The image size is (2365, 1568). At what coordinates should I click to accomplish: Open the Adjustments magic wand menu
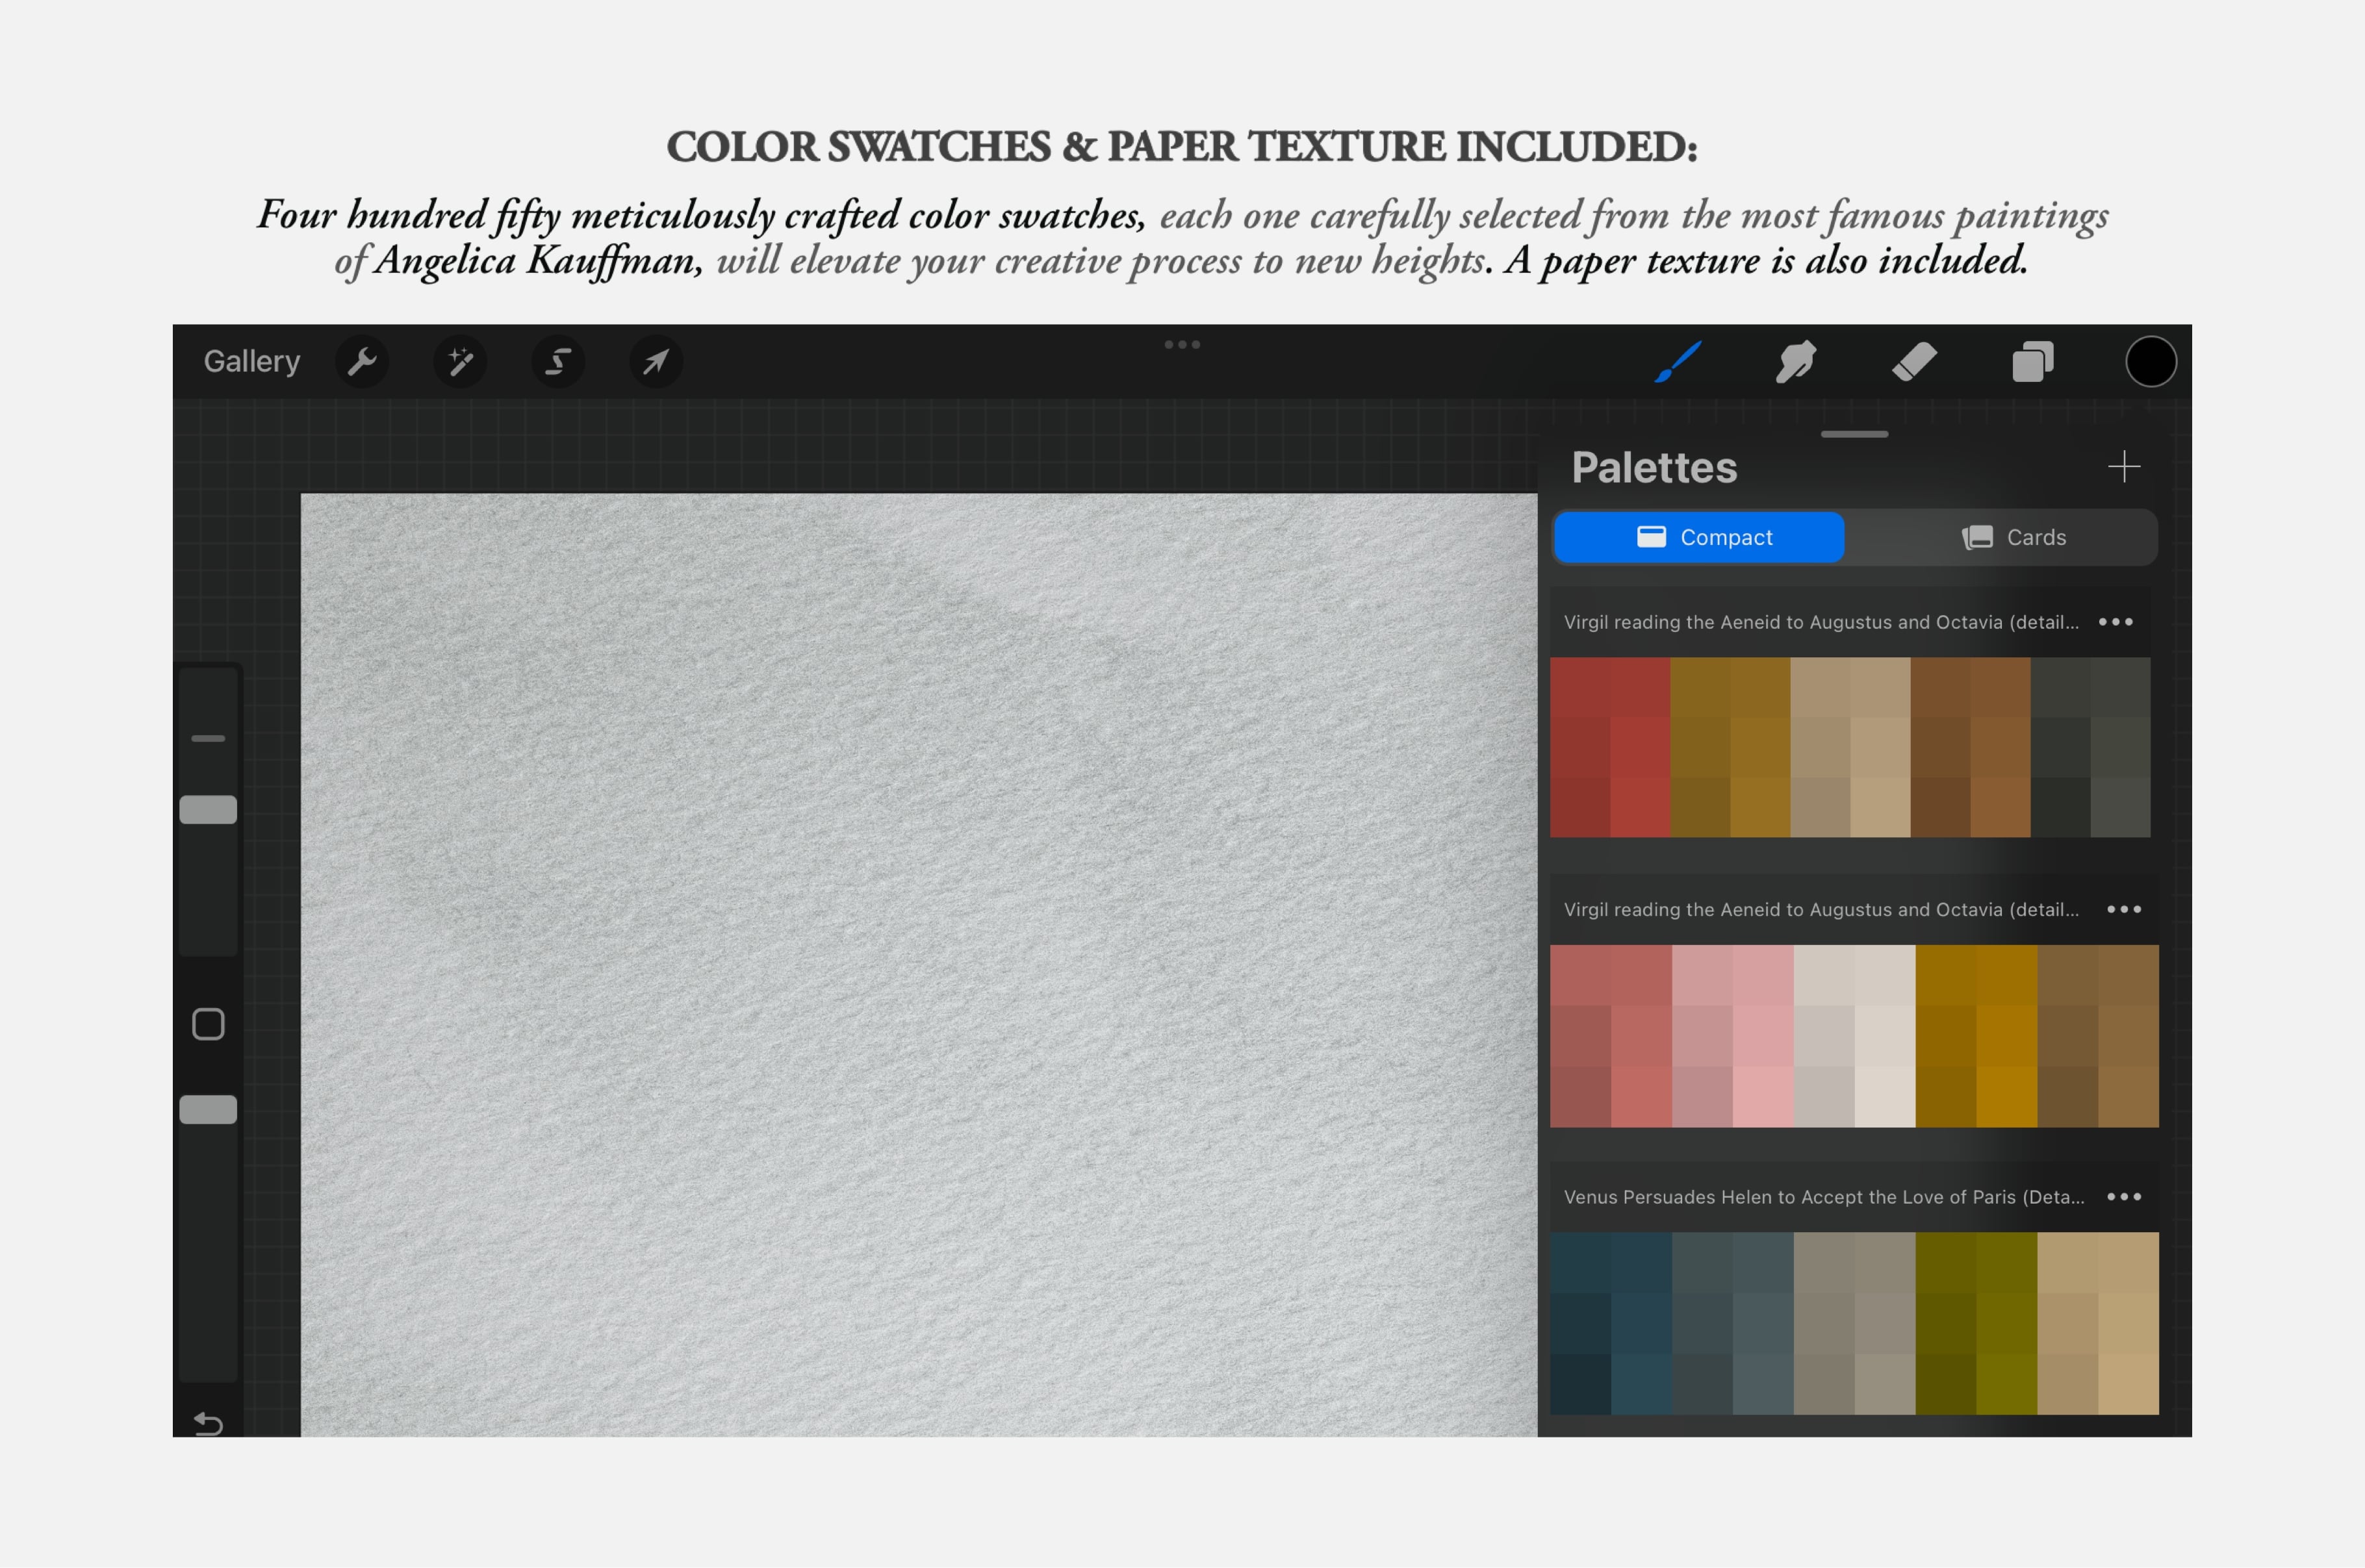[460, 361]
